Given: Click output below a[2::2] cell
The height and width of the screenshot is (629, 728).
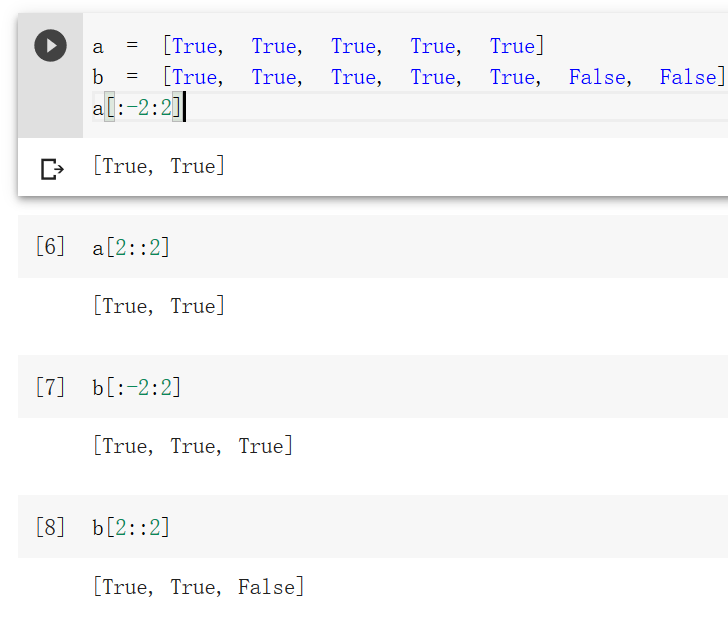Looking at the screenshot, I should tap(159, 306).
